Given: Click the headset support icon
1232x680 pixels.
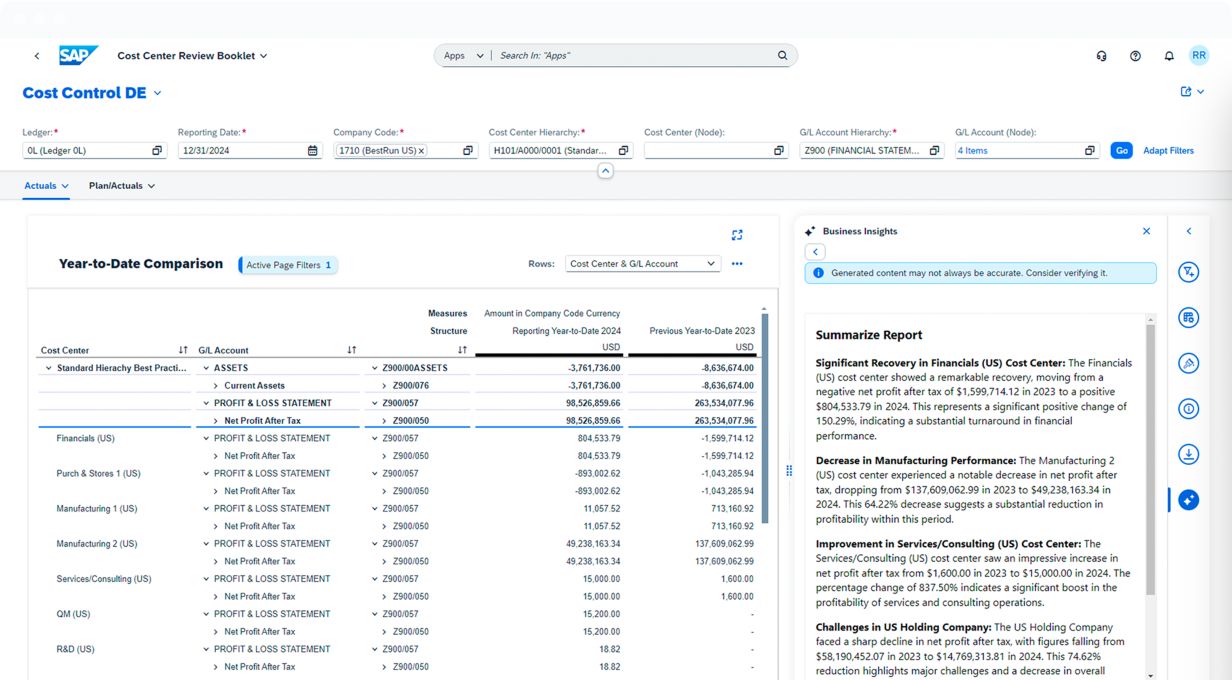Looking at the screenshot, I should click(x=1102, y=56).
